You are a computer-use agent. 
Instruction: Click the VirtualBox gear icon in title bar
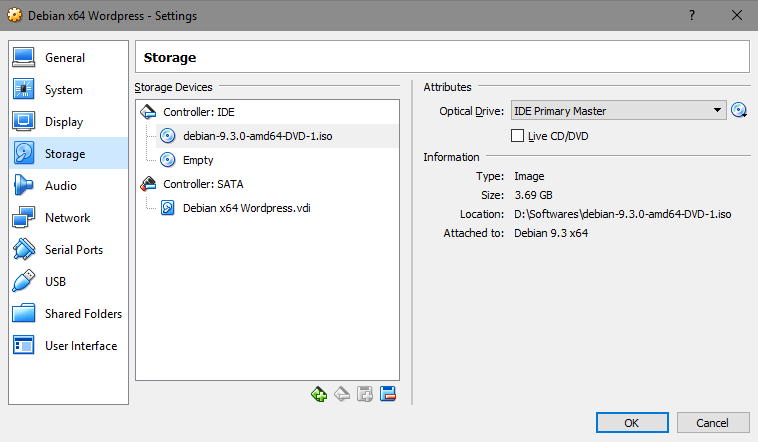(x=15, y=15)
